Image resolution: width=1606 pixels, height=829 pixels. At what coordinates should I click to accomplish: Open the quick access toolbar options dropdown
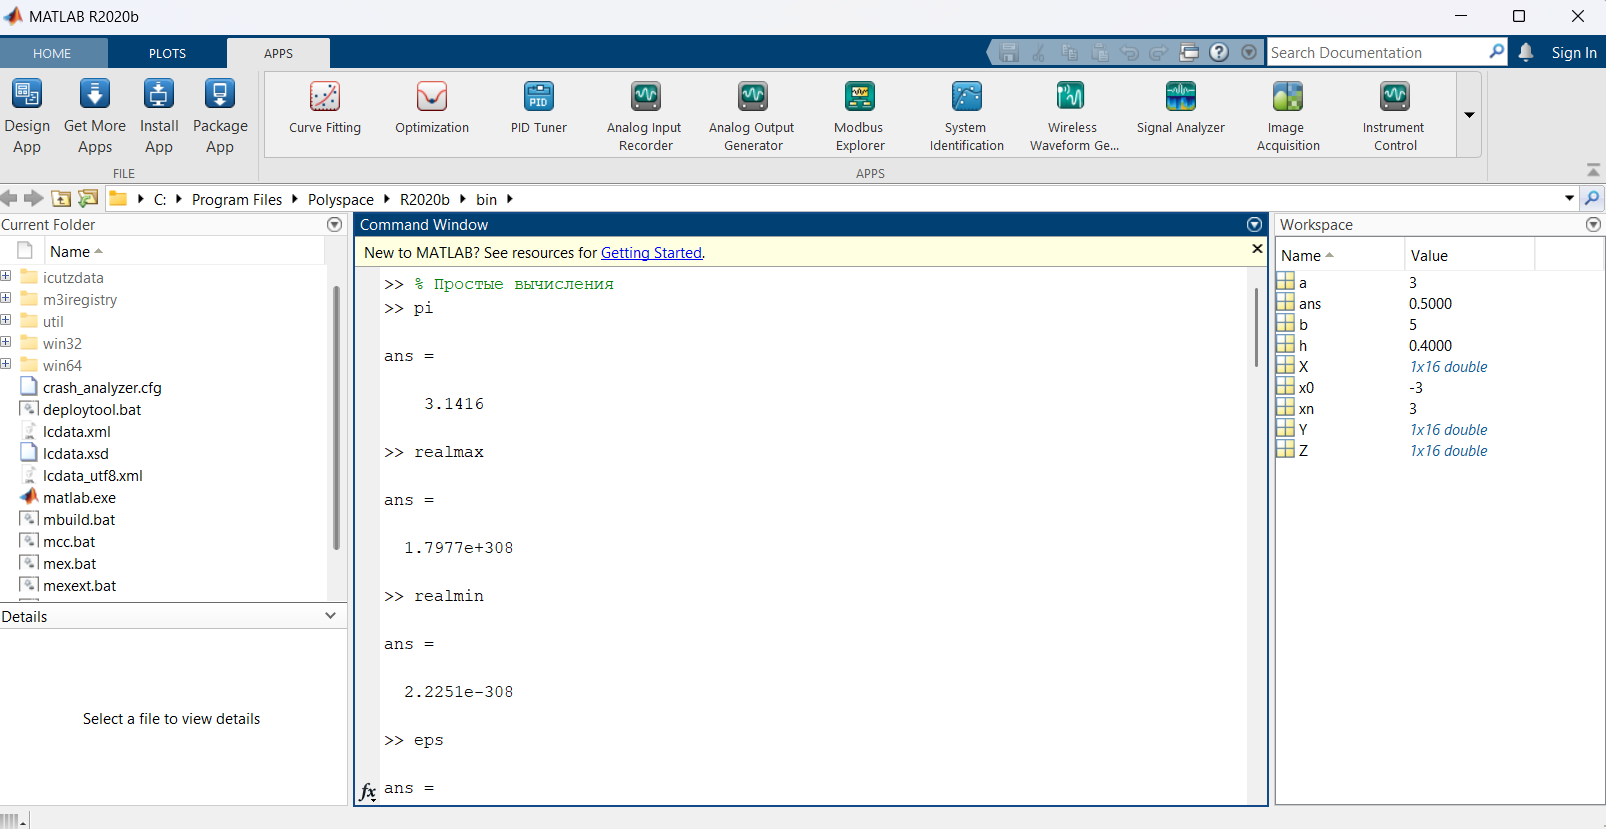click(1249, 52)
